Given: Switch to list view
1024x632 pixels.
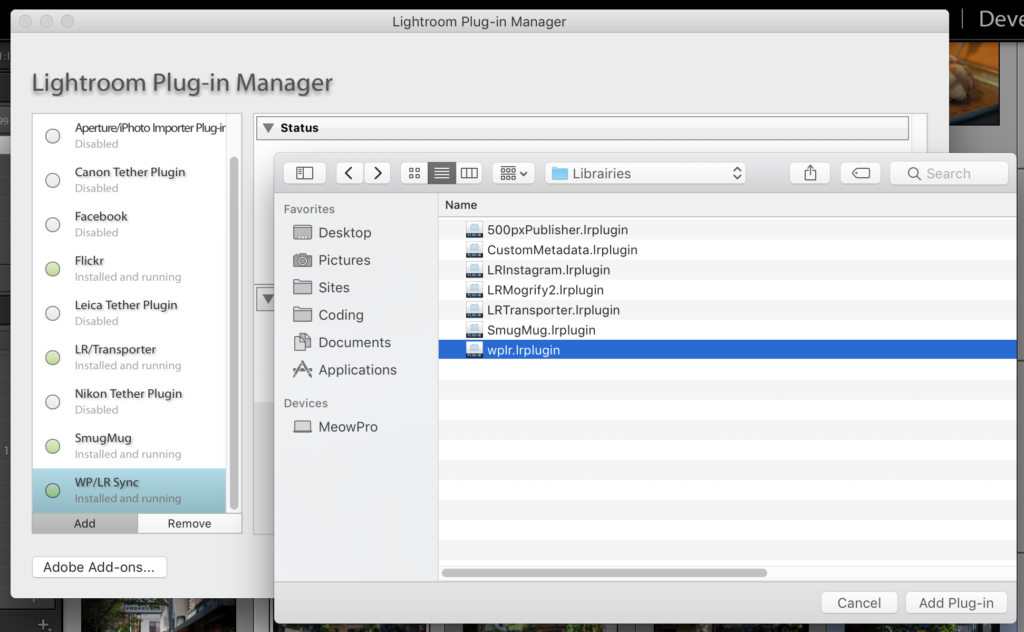Looking at the screenshot, I should [x=441, y=173].
